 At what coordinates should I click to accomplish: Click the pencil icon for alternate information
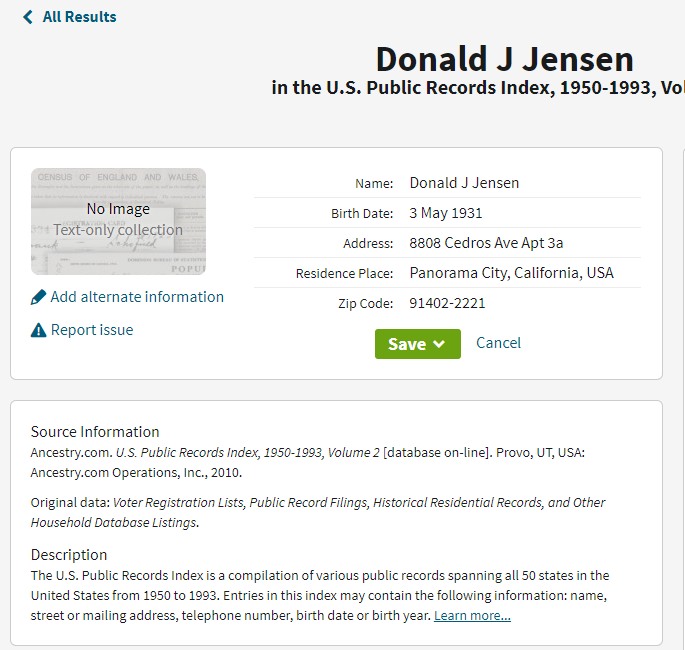point(38,297)
